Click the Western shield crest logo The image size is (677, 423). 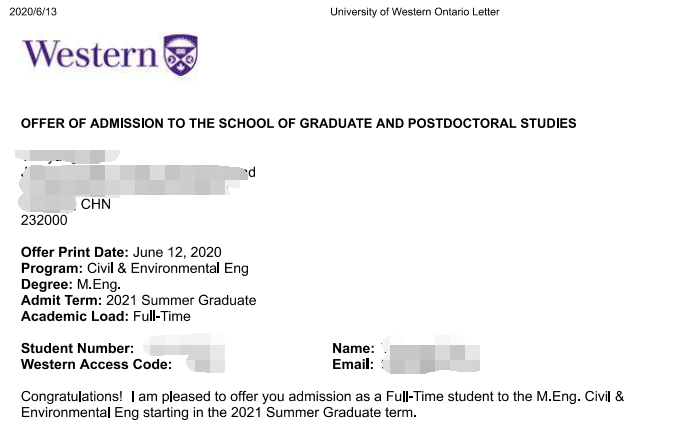point(180,55)
